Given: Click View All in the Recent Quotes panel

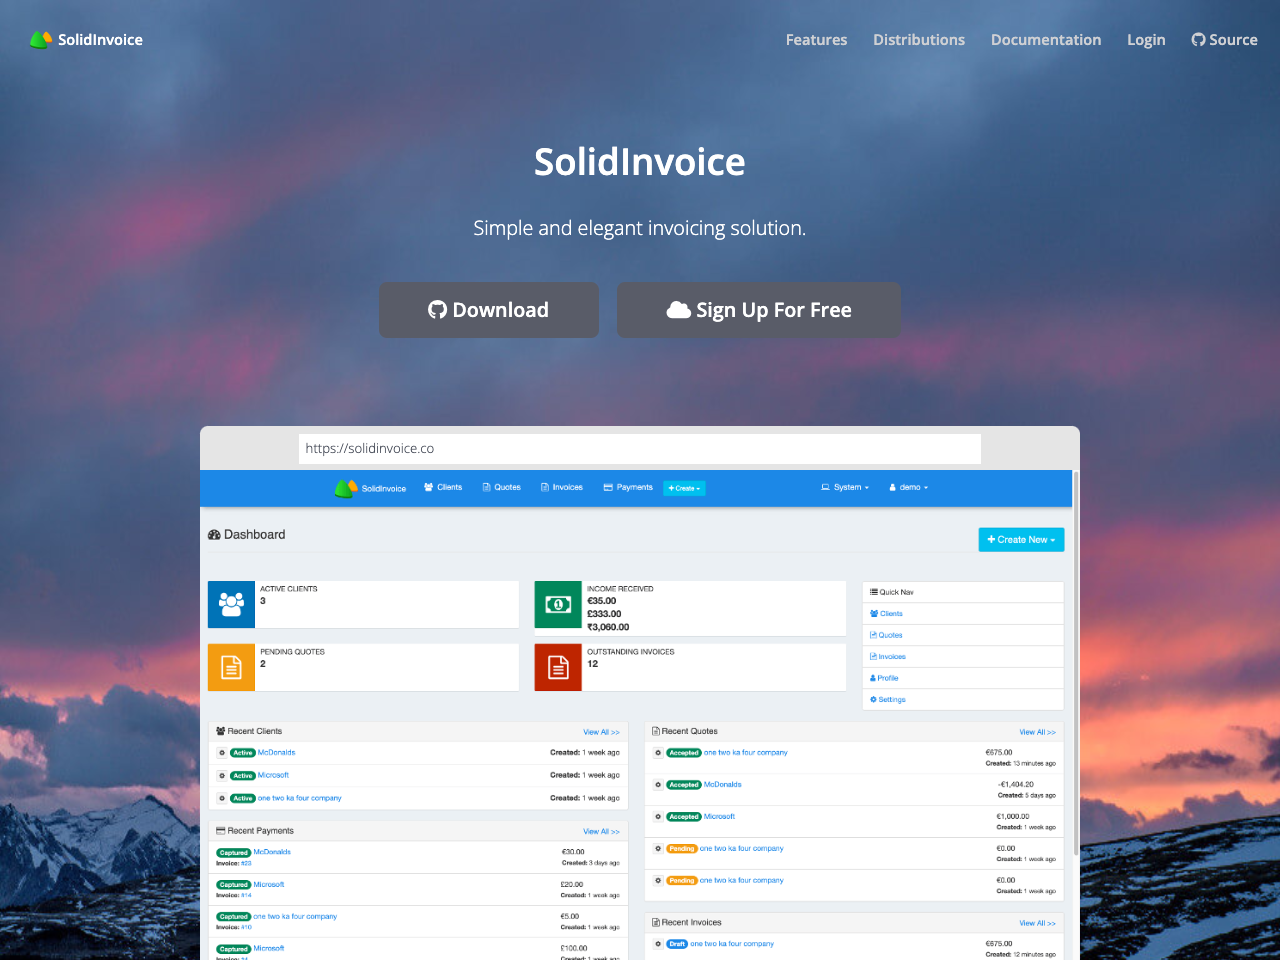Looking at the screenshot, I should point(1037,732).
